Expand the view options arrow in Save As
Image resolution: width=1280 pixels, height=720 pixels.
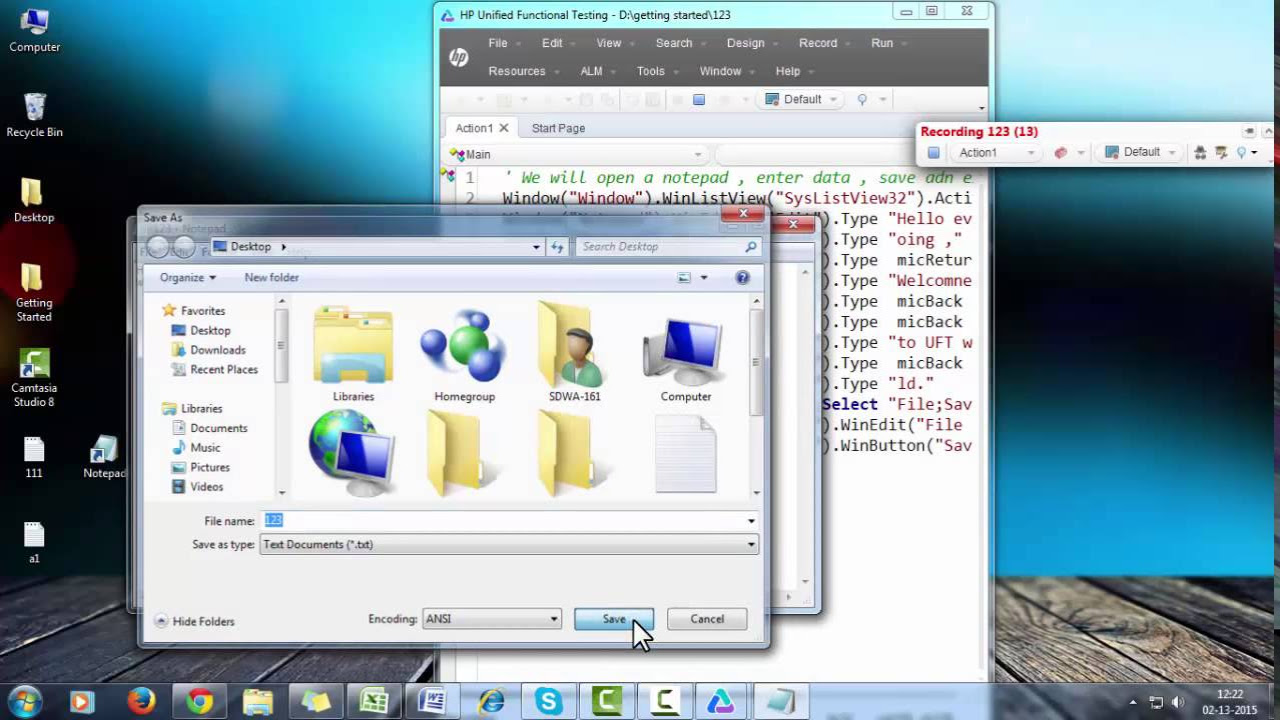704,277
